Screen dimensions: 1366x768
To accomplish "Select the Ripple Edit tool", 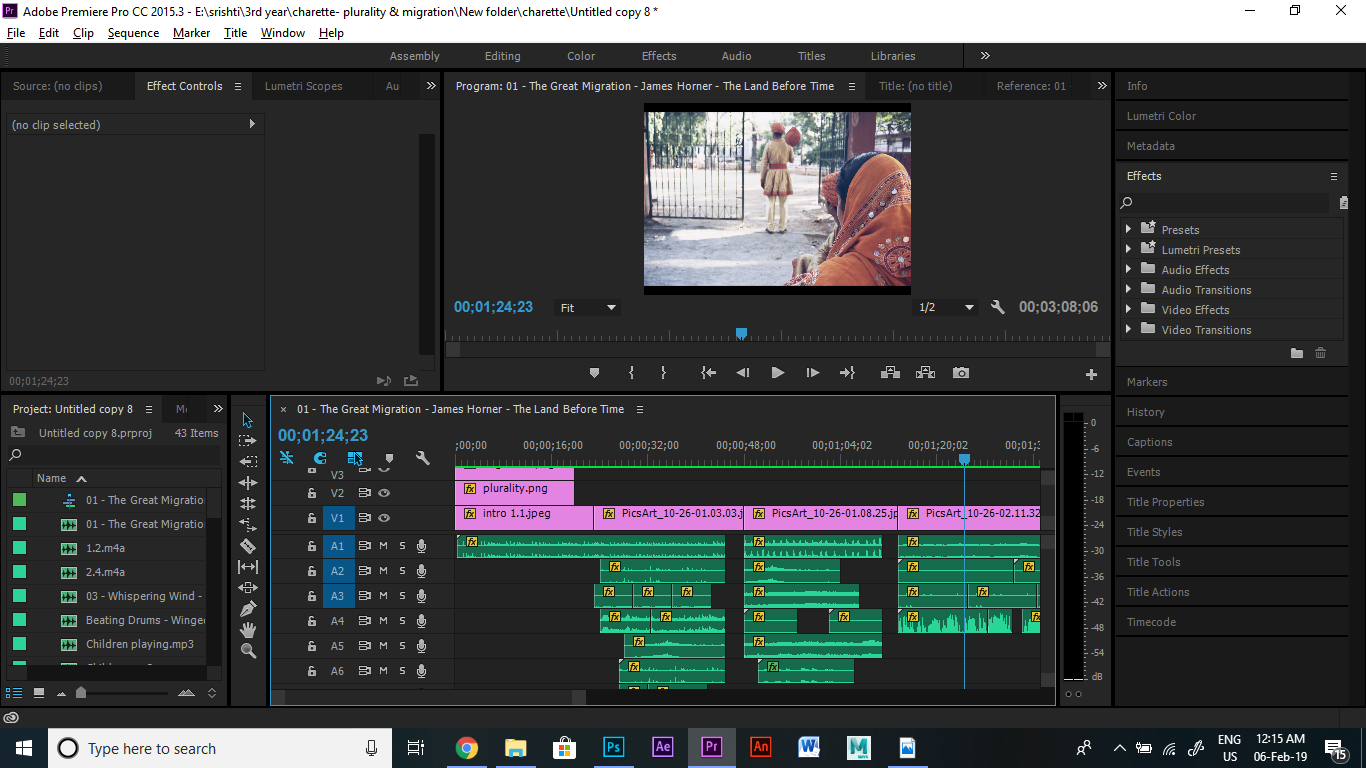I will [248, 482].
